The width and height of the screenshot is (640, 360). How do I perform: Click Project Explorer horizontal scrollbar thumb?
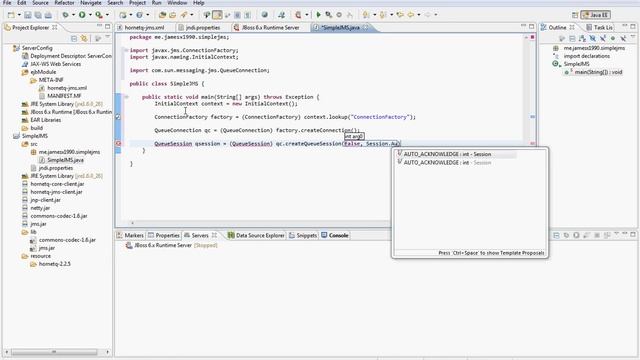54,352
